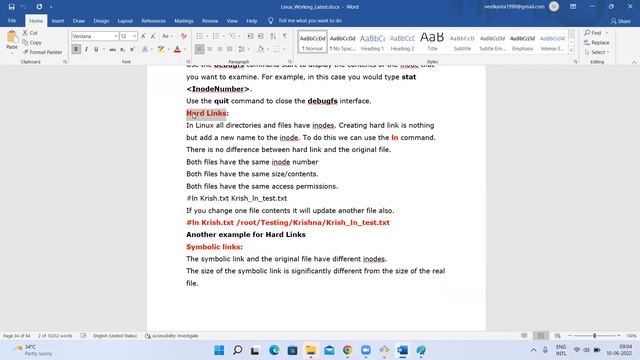Switch to the Review tab
This screenshot has height=360, width=640.
click(210, 21)
